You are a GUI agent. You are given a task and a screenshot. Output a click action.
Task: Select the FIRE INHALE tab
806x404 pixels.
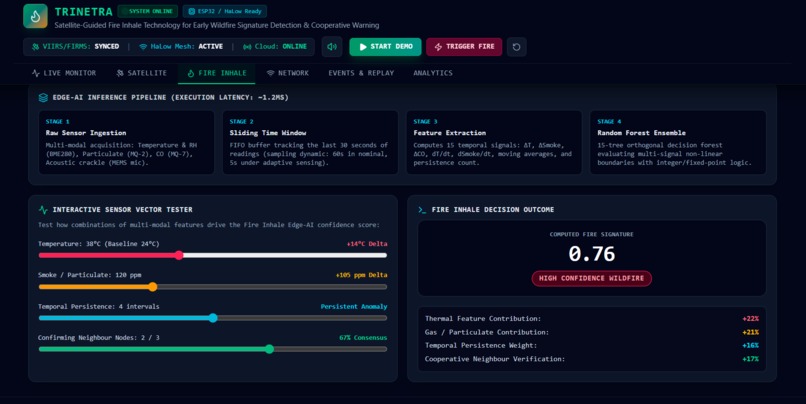pos(216,73)
